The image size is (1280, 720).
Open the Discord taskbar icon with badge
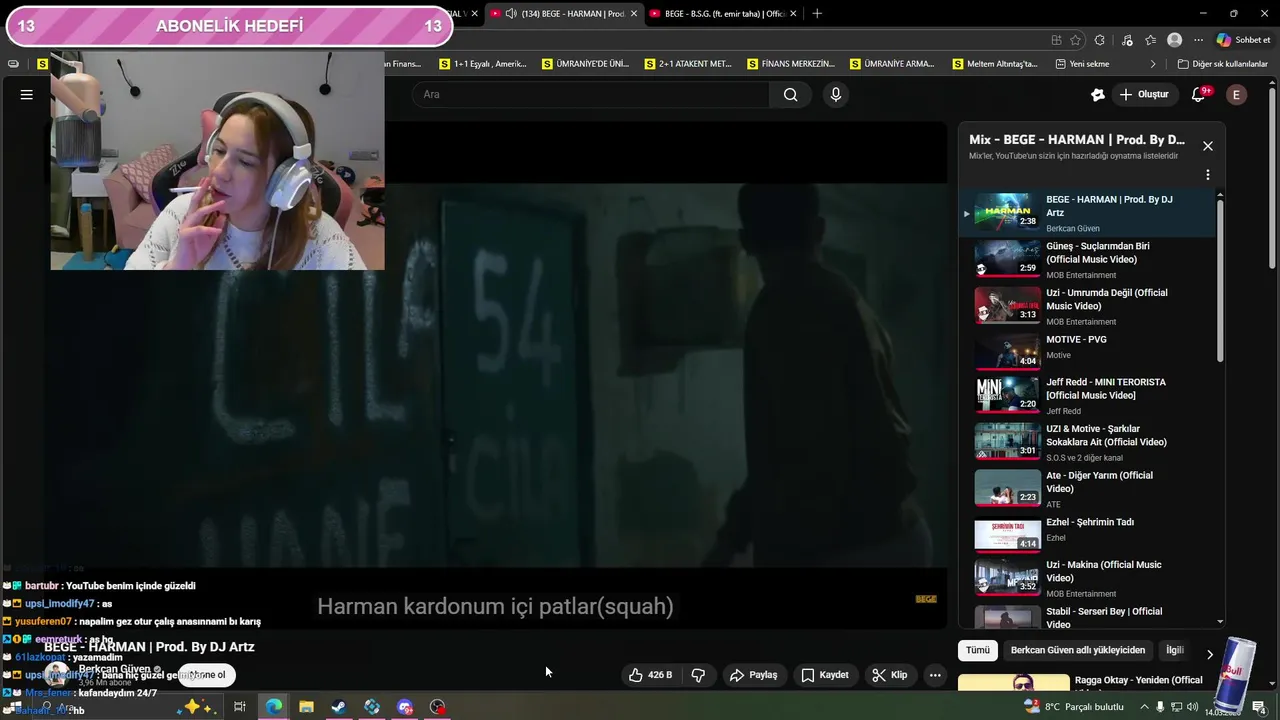click(x=405, y=707)
